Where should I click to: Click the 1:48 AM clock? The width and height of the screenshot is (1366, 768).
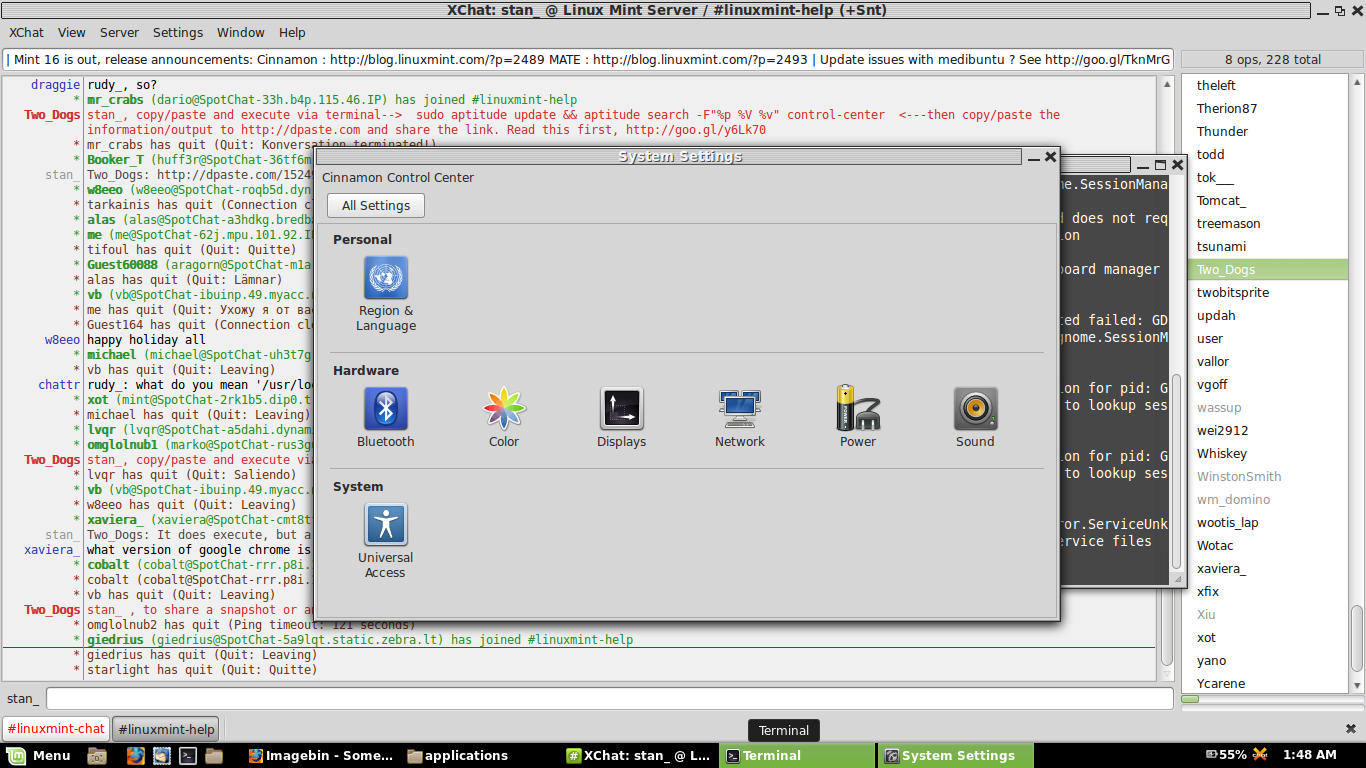tap(1311, 755)
